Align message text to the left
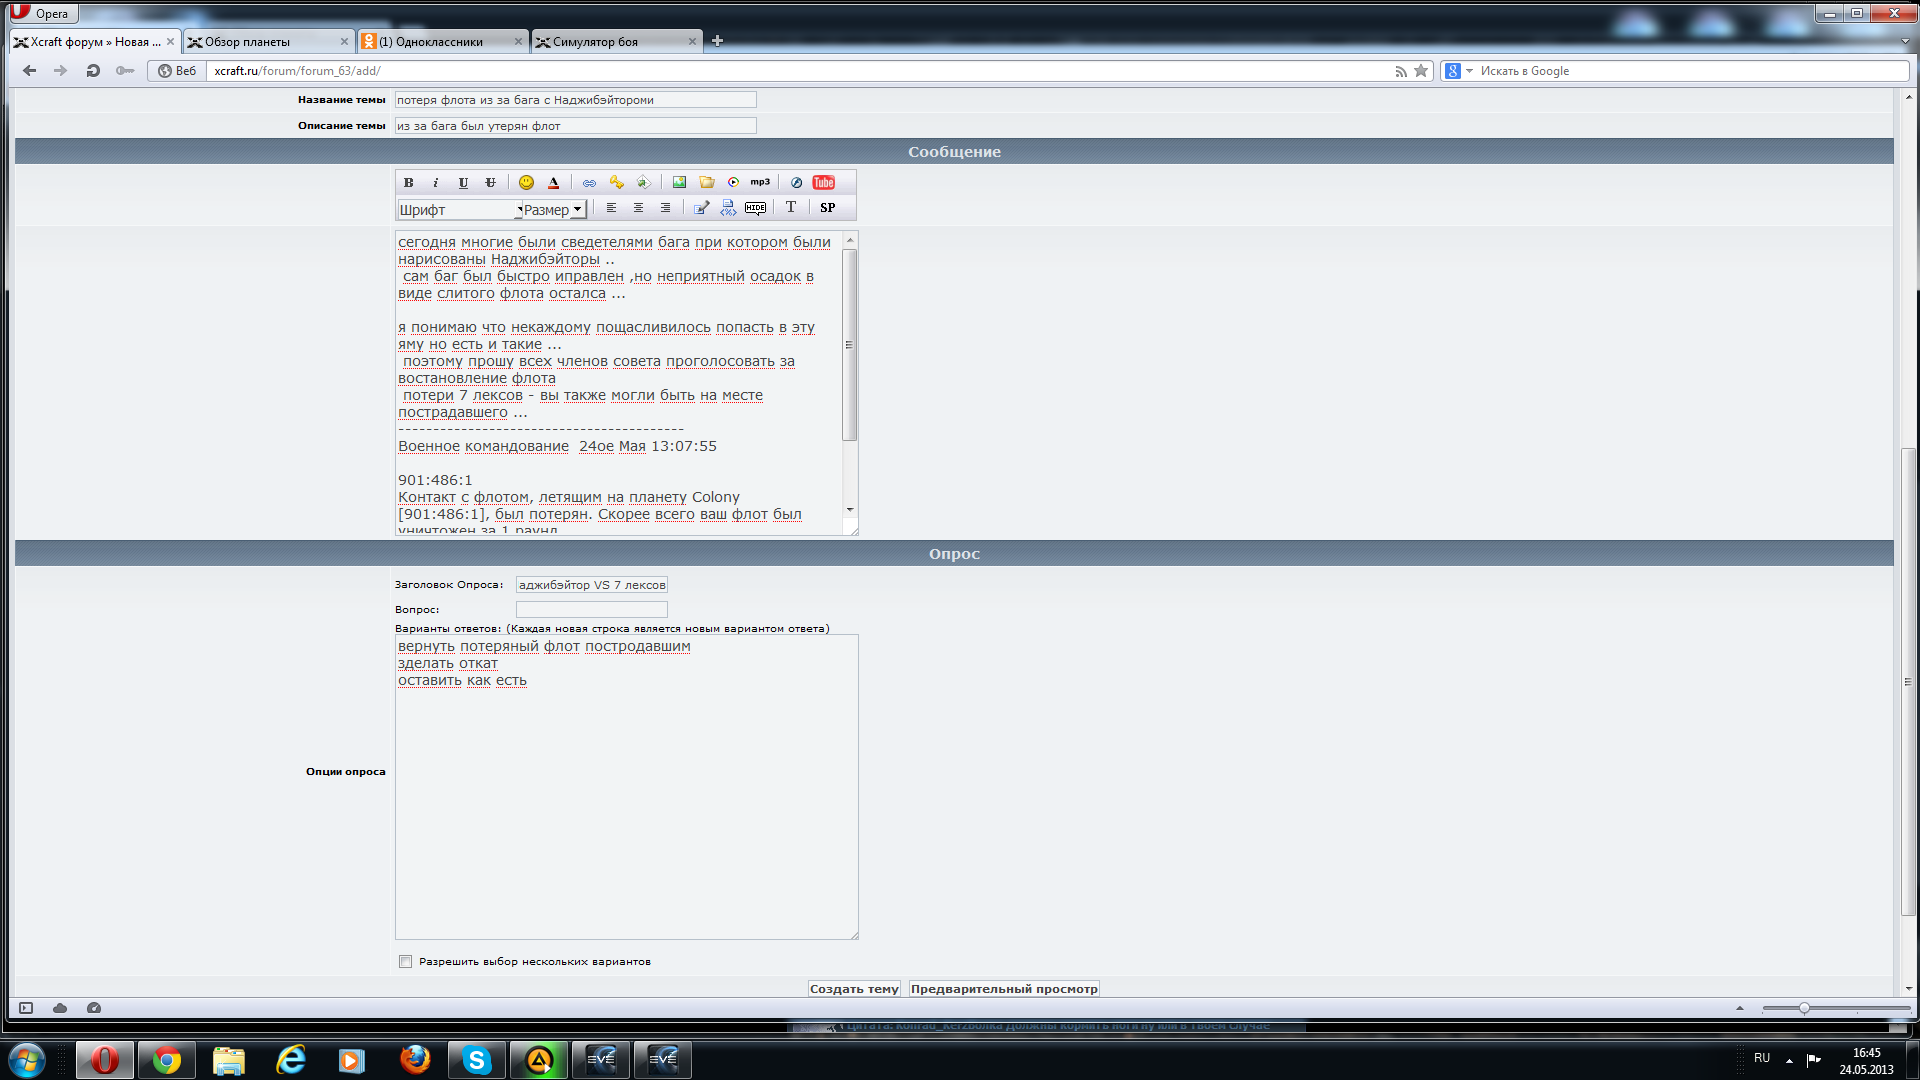Image resolution: width=1920 pixels, height=1080 pixels. click(x=611, y=208)
